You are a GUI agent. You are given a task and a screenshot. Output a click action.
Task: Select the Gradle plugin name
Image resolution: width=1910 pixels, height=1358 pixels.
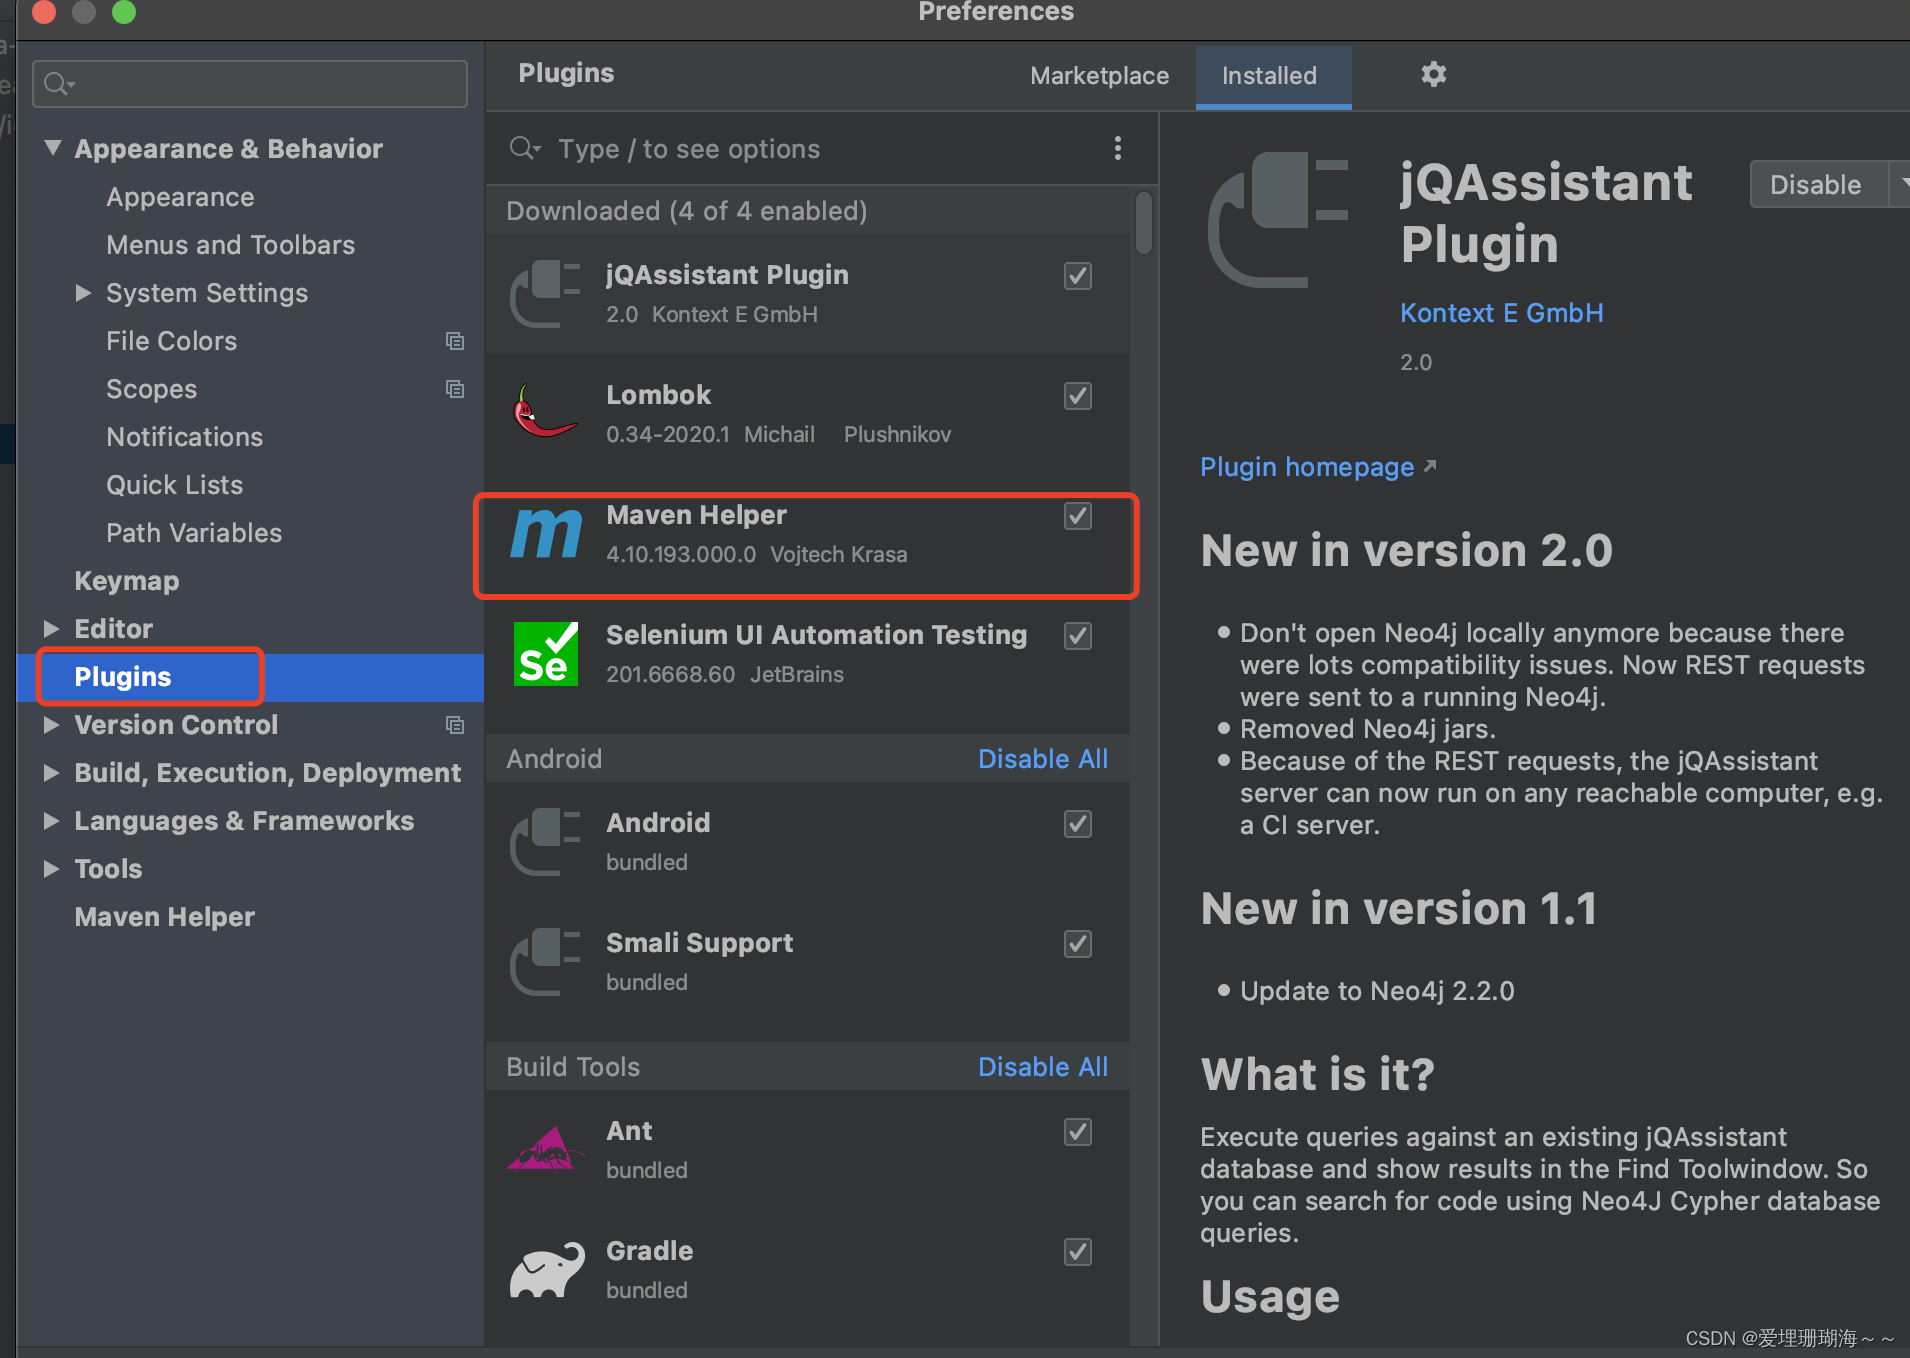click(650, 1251)
